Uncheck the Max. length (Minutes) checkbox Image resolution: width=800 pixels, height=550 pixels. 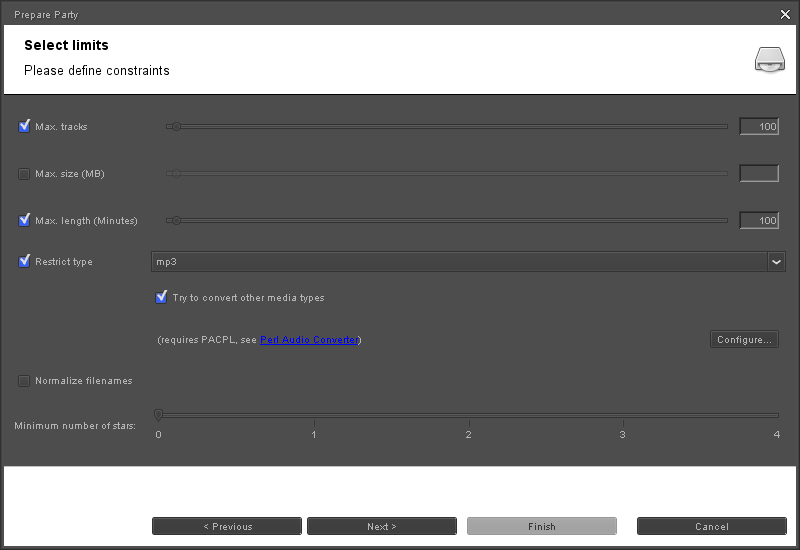[24, 220]
